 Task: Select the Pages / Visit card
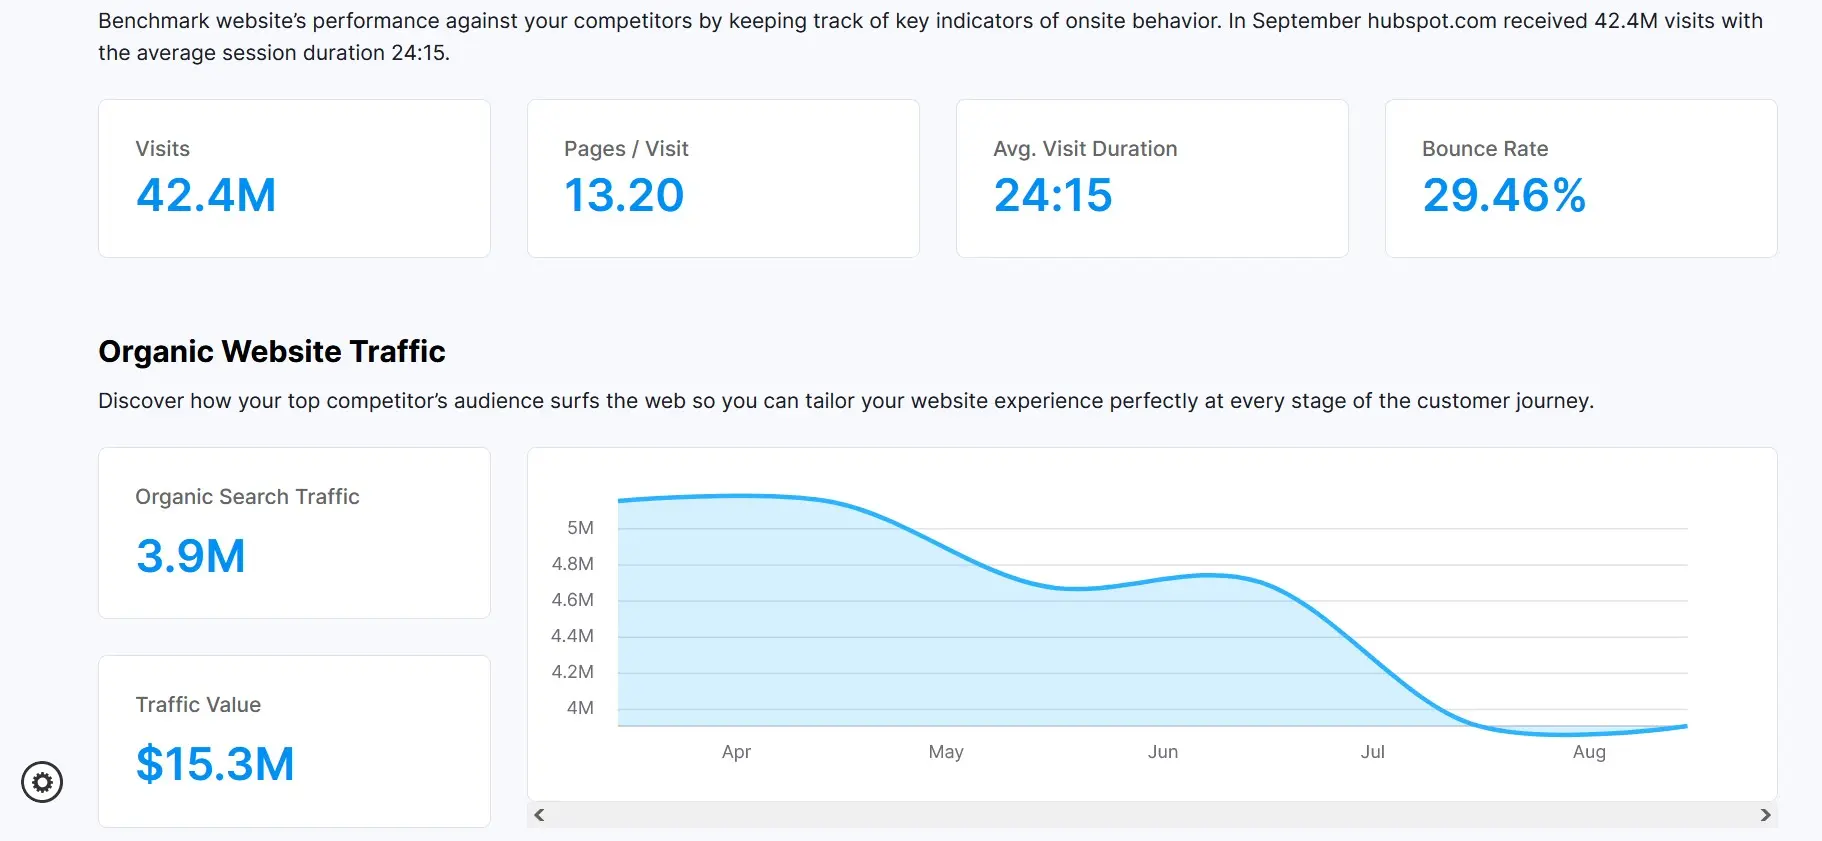[722, 178]
